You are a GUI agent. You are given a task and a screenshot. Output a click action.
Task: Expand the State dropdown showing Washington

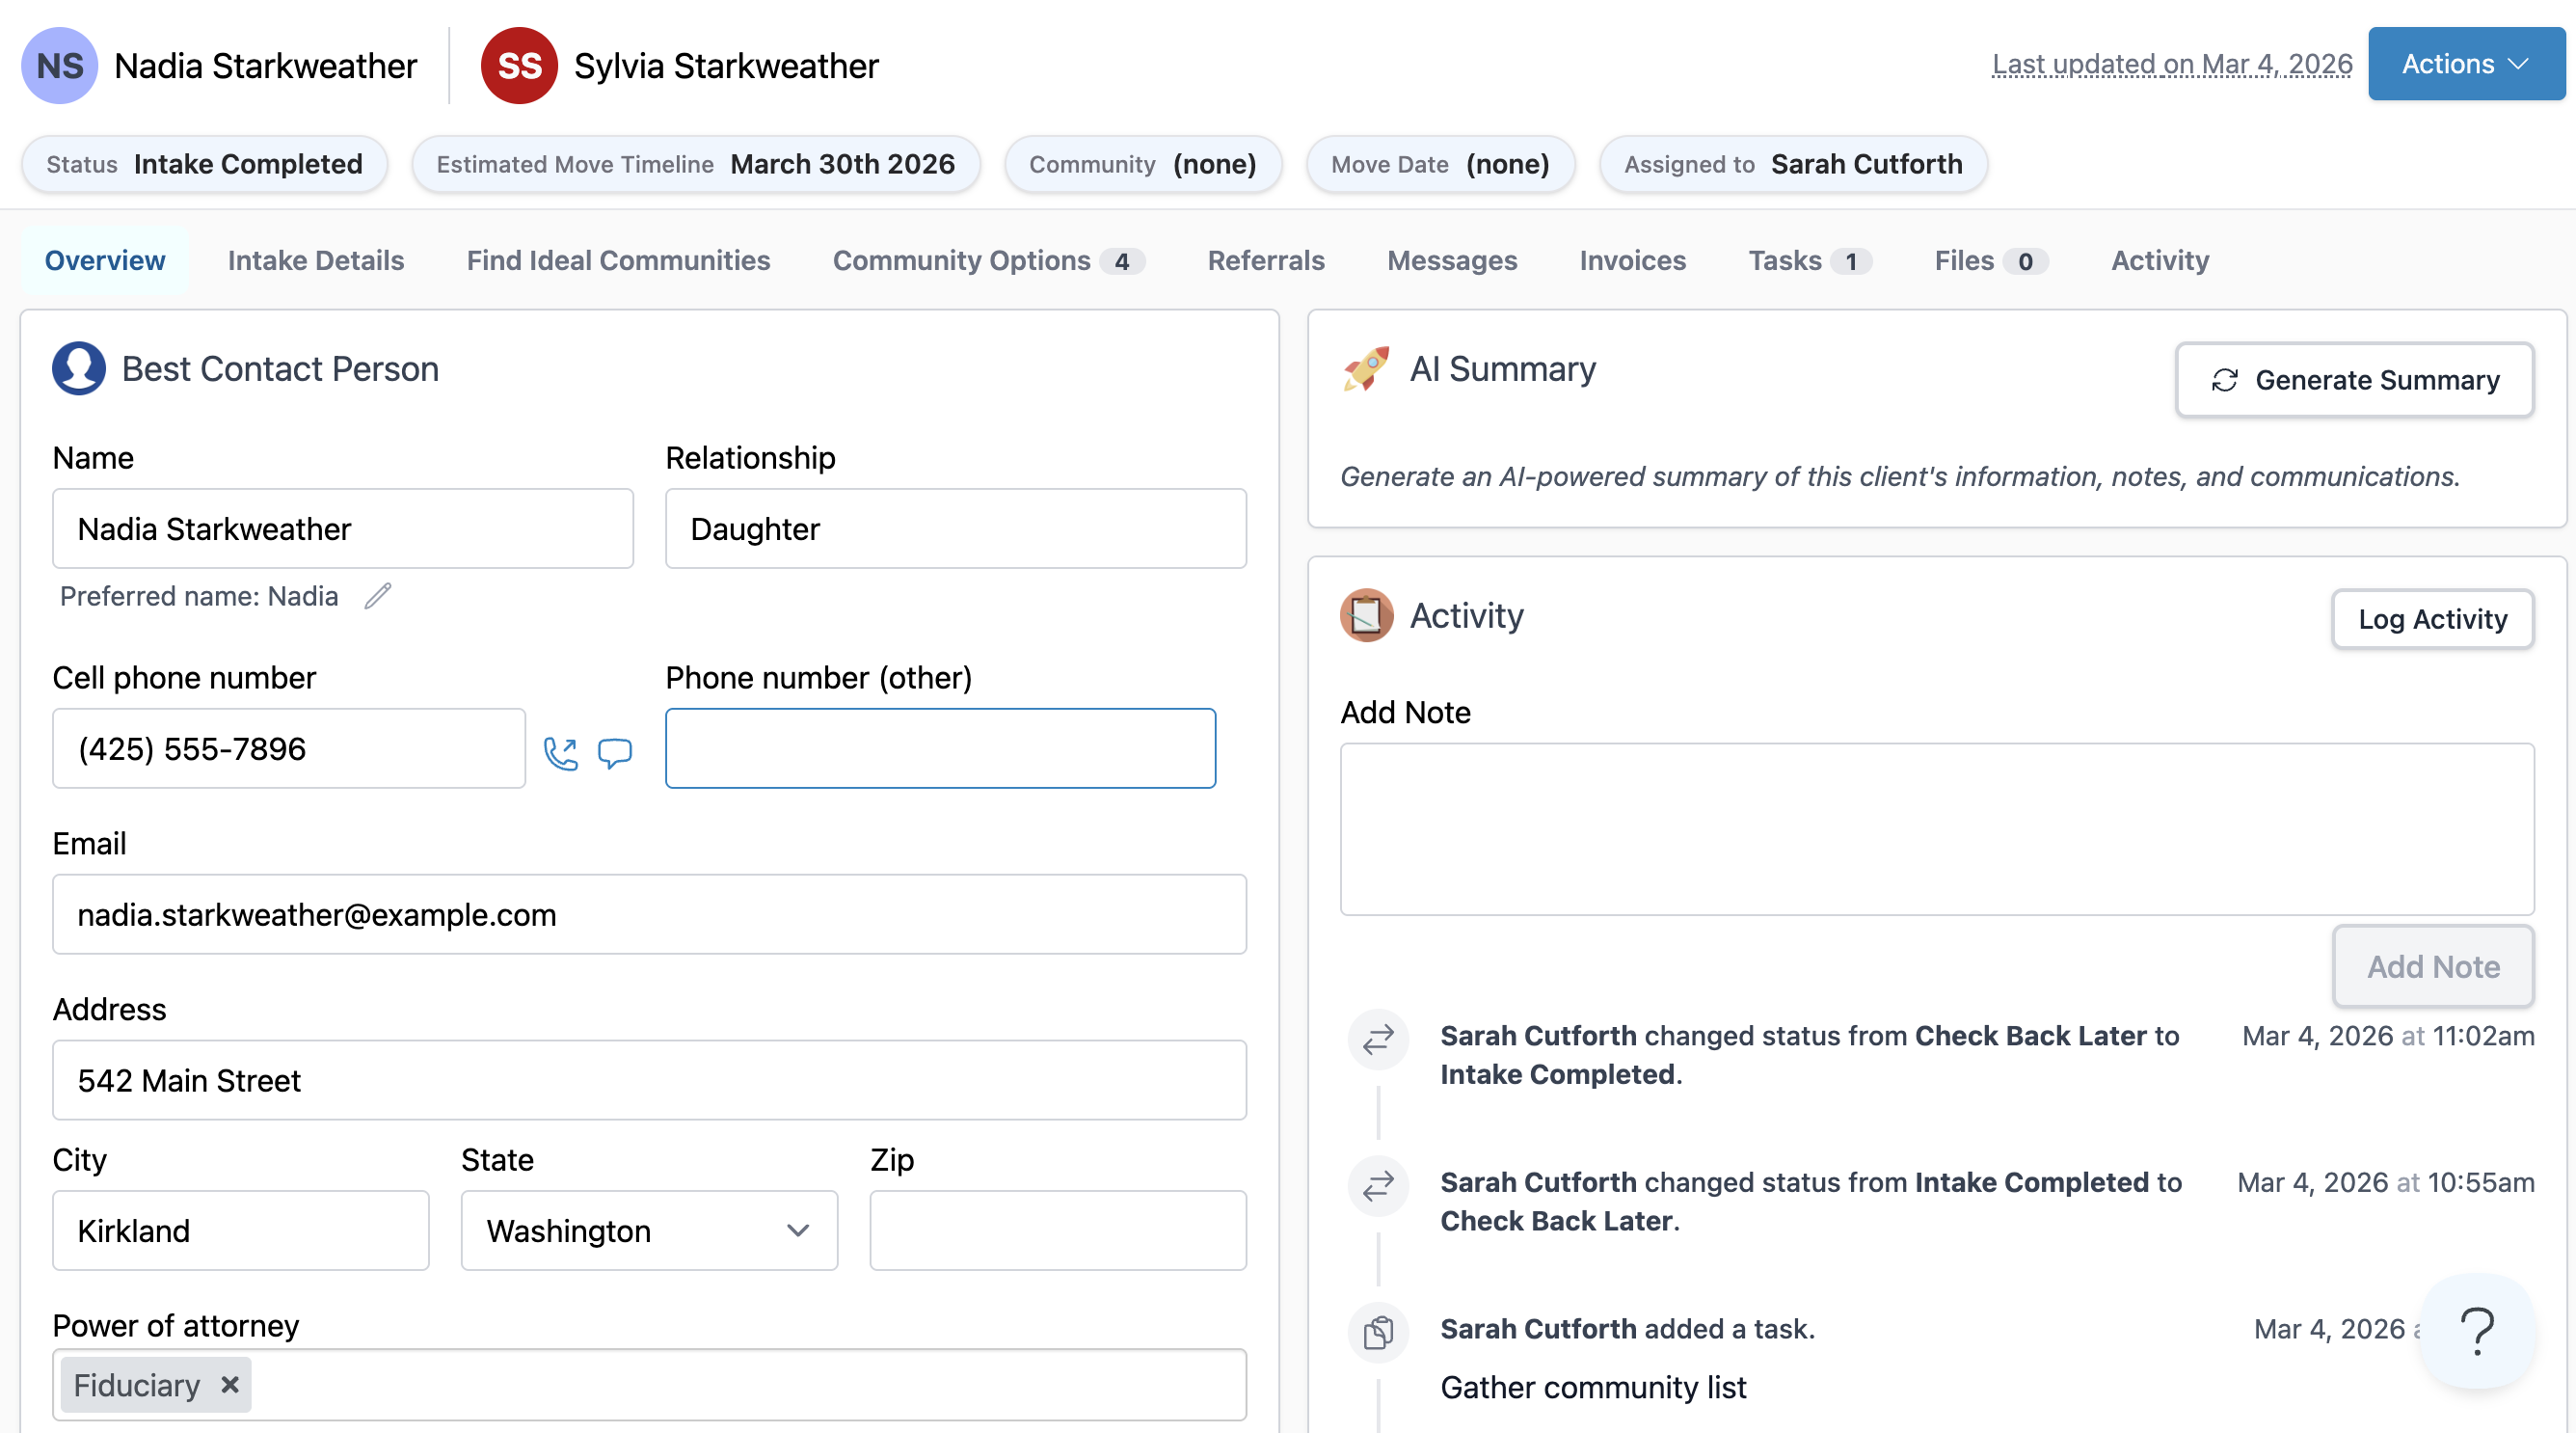tap(648, 1230)
